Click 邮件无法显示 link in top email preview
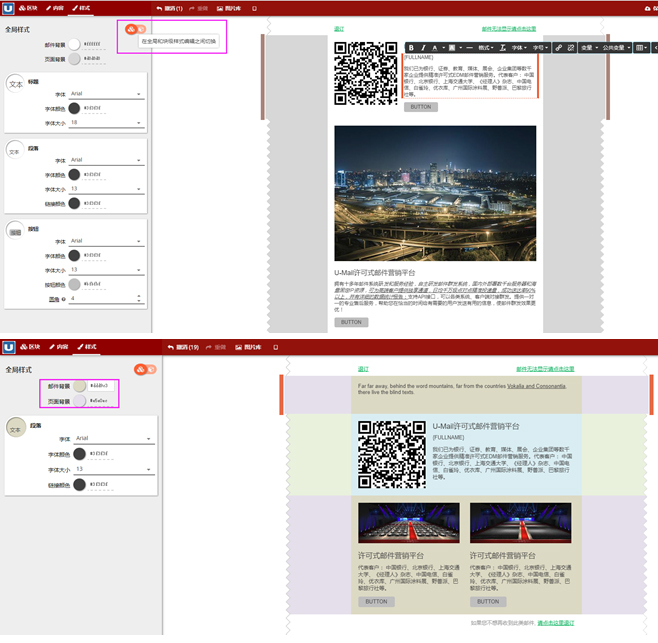Screen dimensions: 658x643 tap(509, 29)
